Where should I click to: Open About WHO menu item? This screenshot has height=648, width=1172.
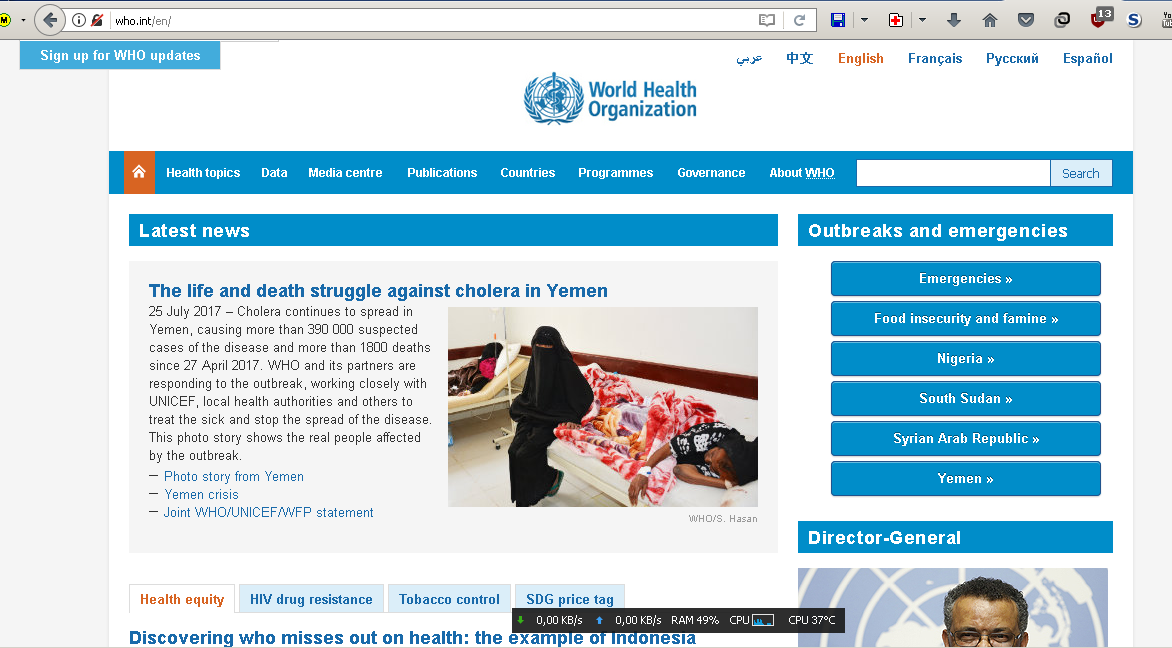pos(802,173)
